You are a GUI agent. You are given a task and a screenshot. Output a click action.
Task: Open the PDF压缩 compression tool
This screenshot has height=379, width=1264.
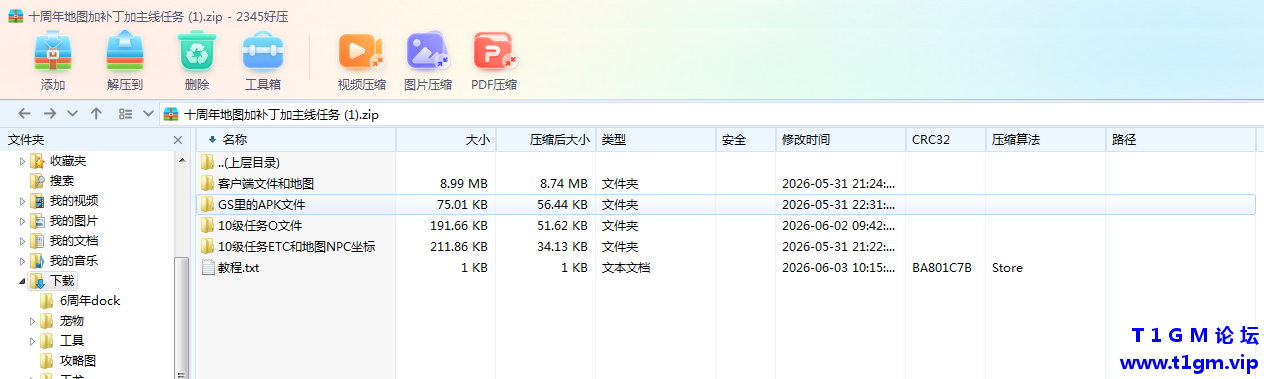click(494, 51)
